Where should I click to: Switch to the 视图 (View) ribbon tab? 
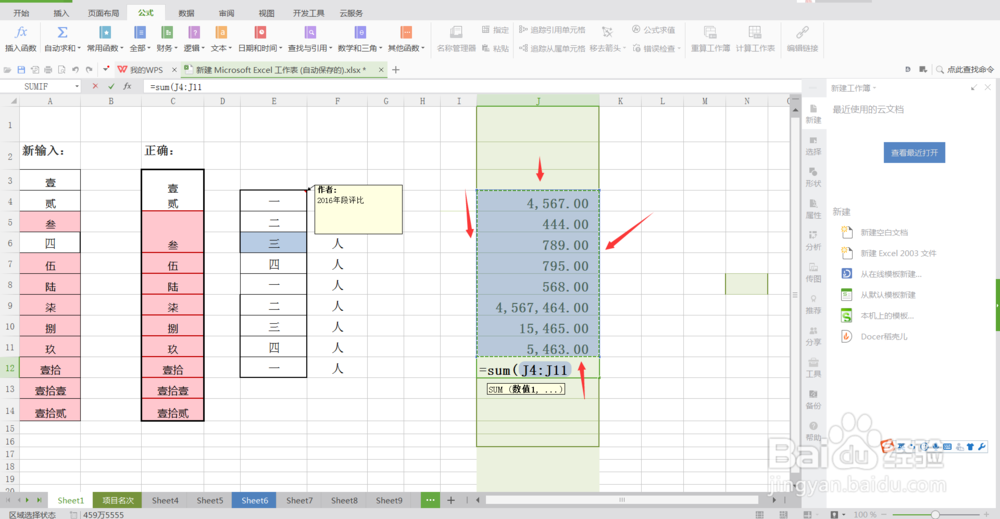pyautogui.click(x=267, y=13)
